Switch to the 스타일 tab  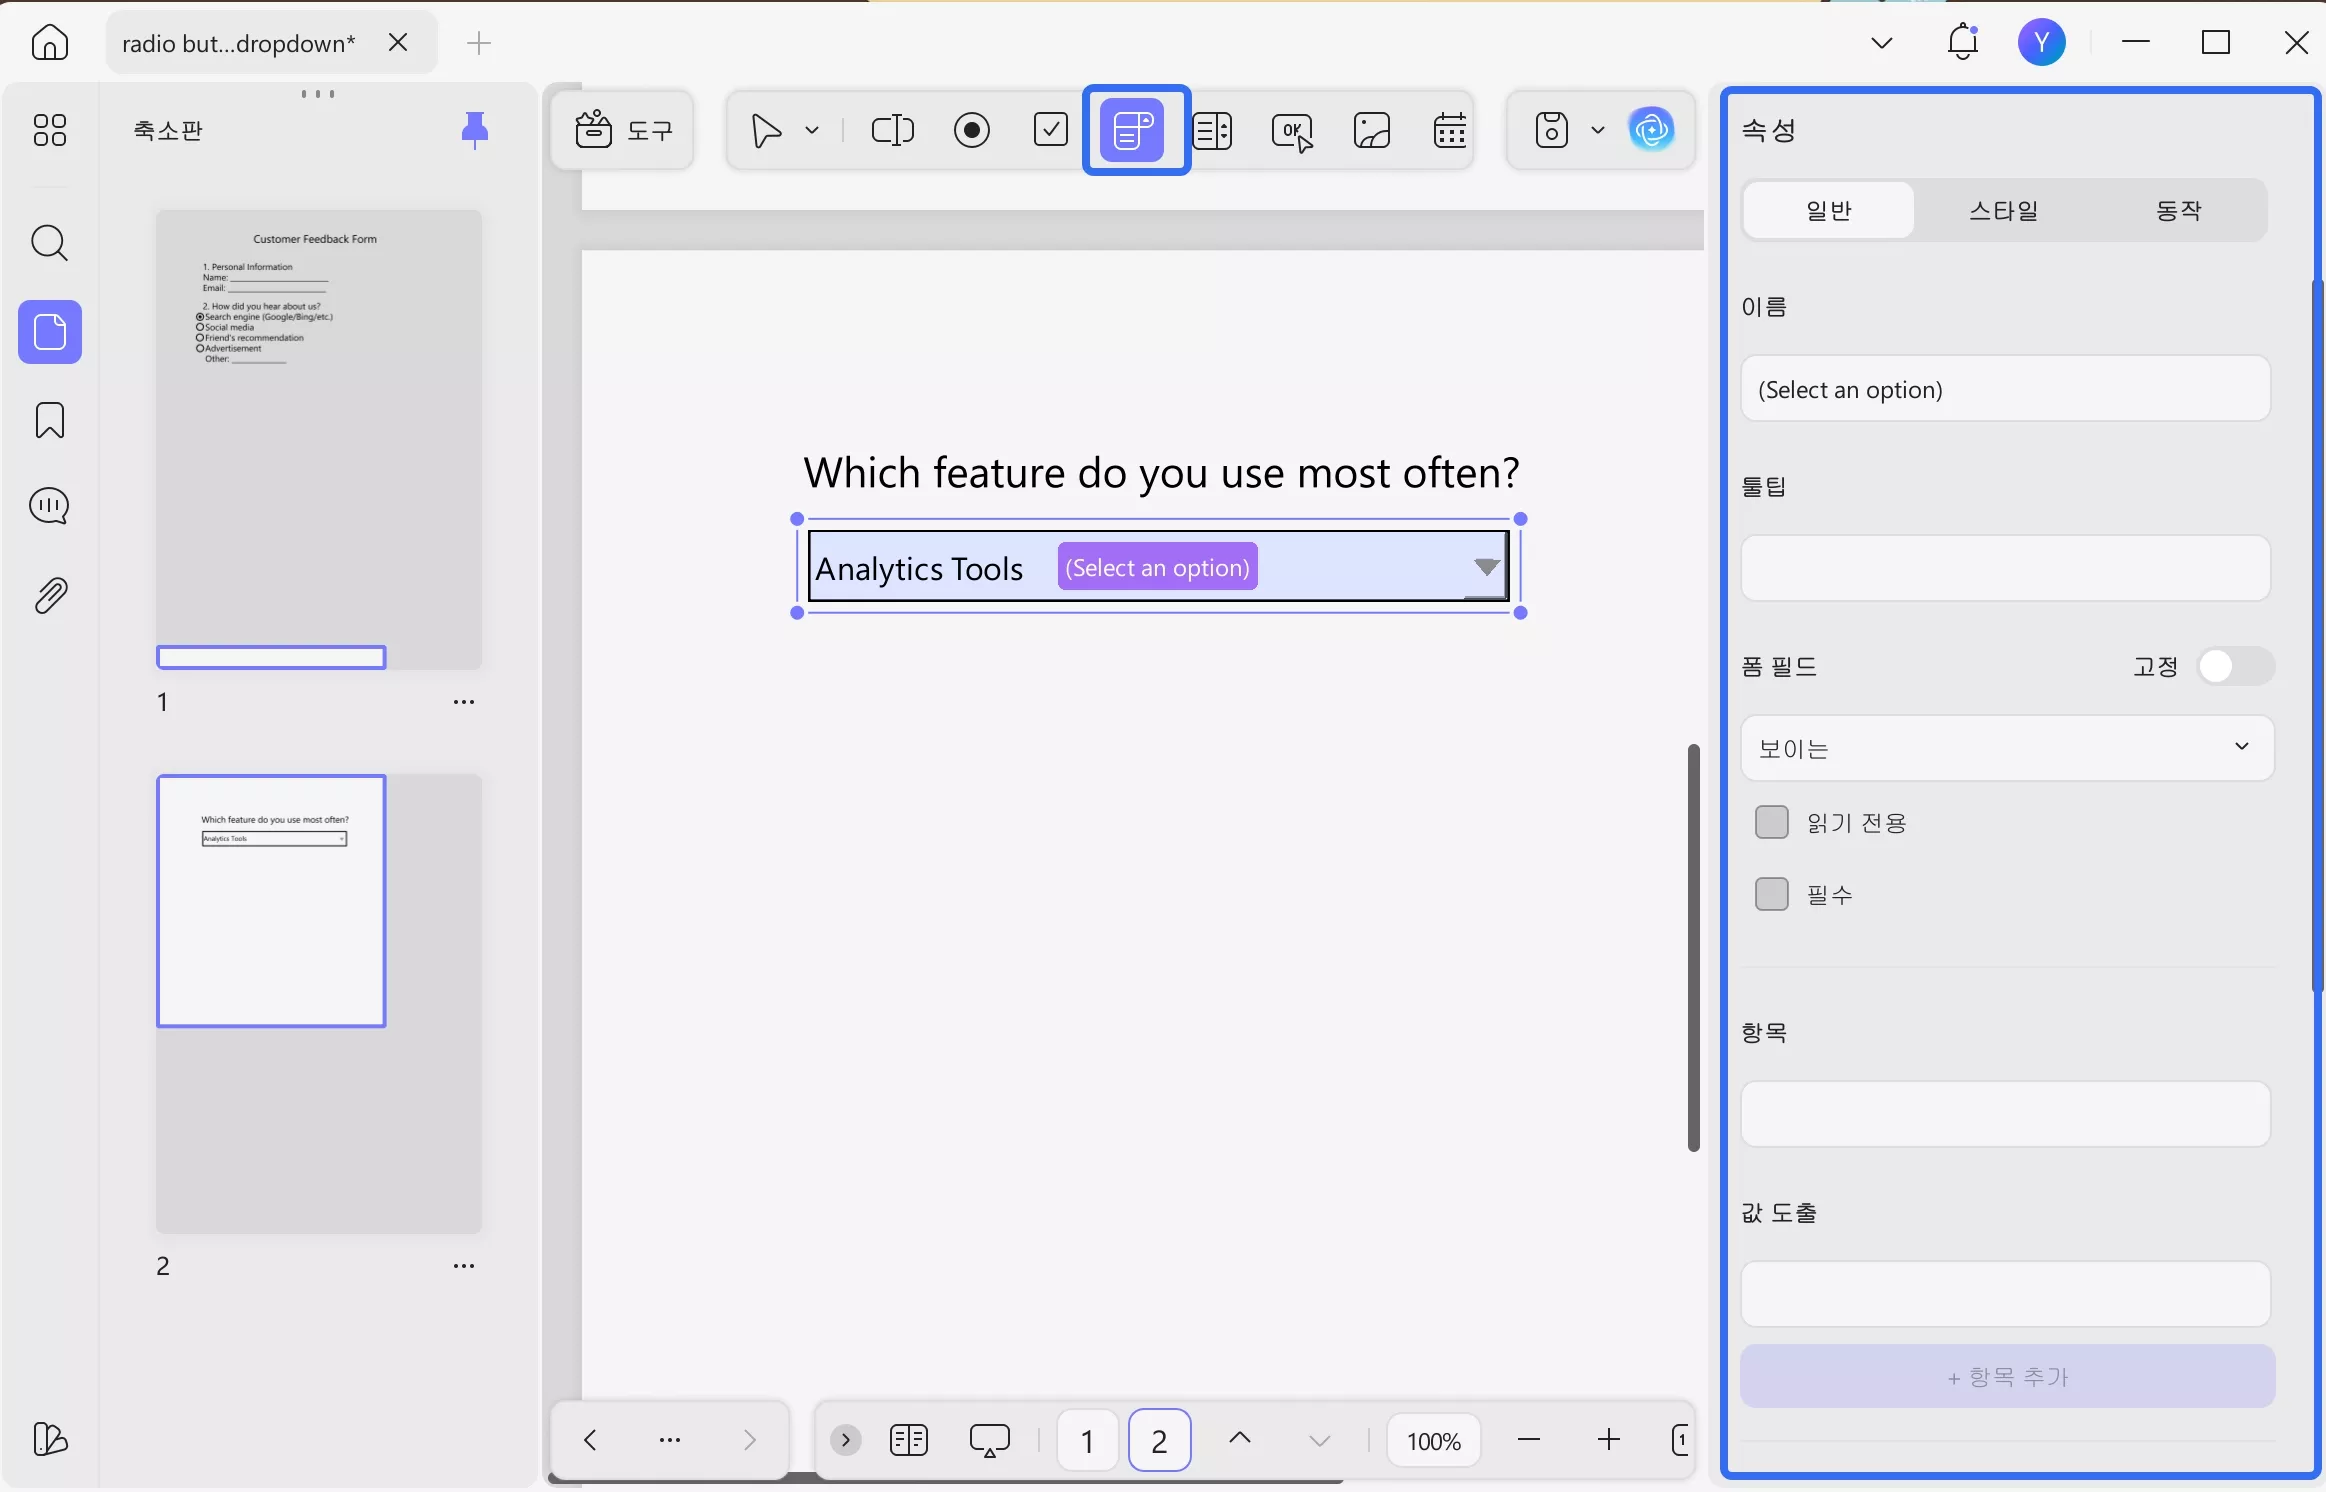tap(2004, 210)
